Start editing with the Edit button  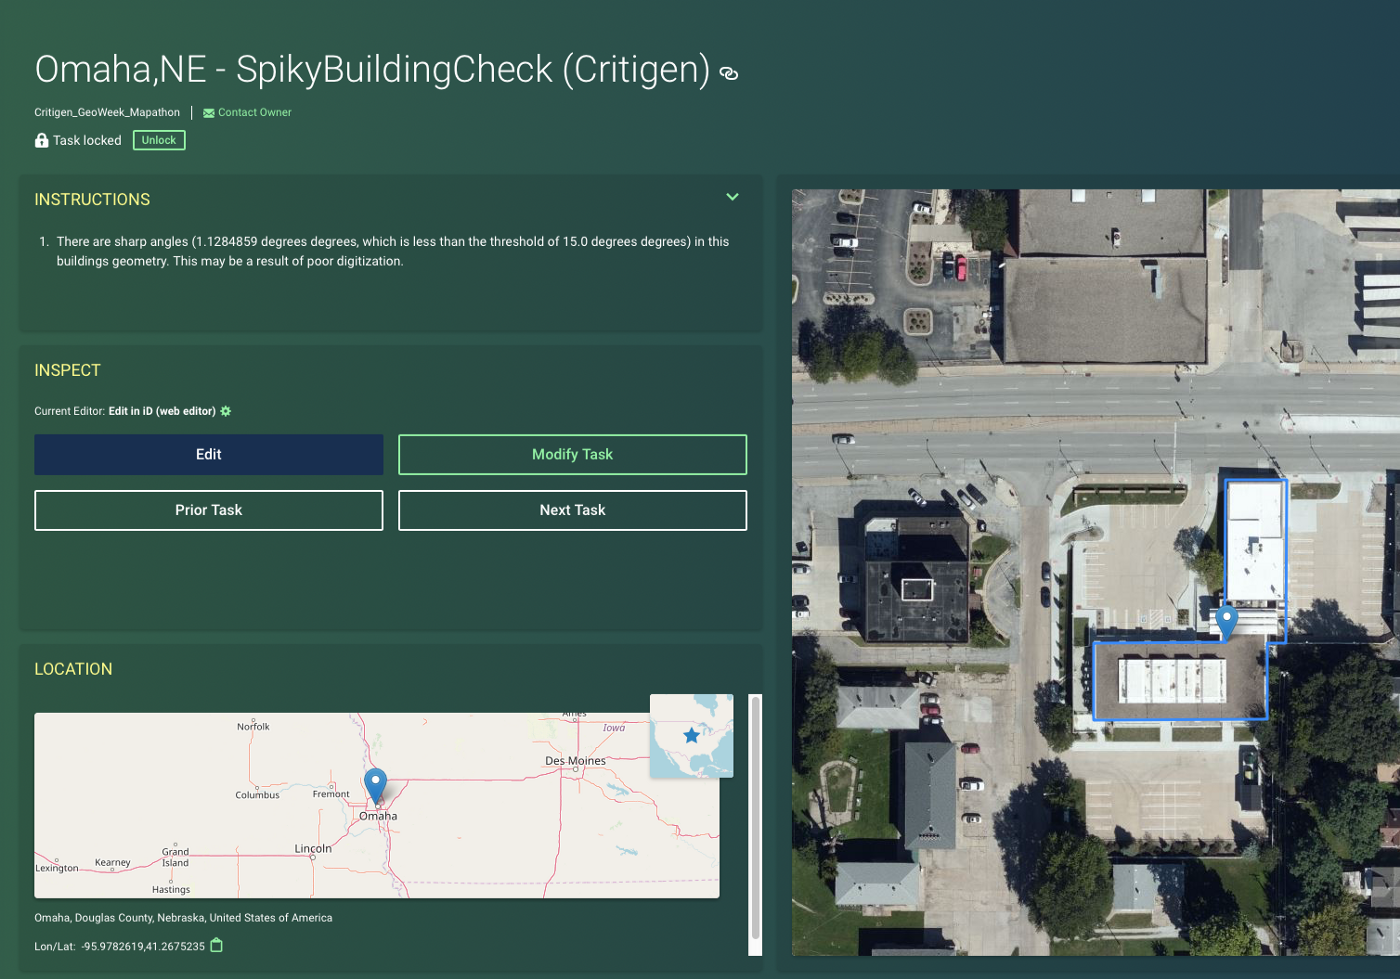[x=209, y=454]
